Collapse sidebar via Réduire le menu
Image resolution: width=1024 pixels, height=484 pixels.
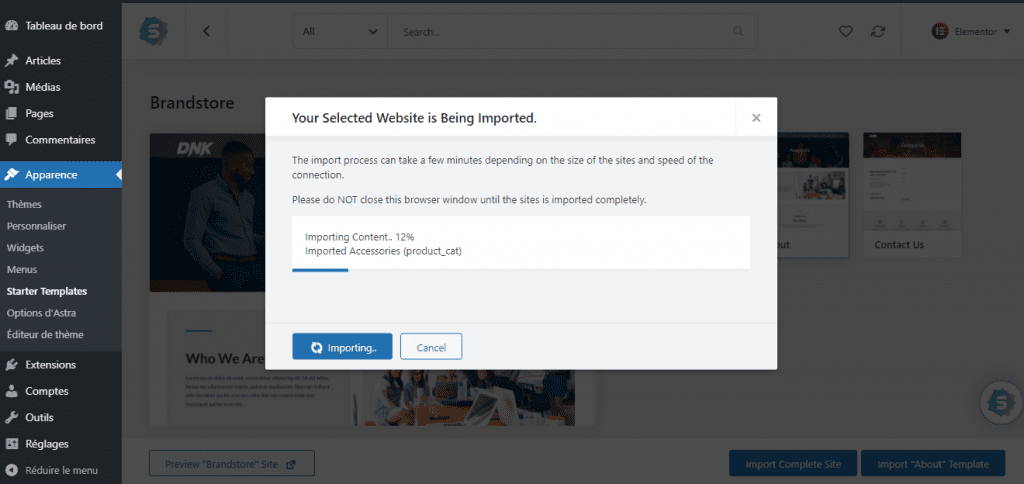(61, 470)
